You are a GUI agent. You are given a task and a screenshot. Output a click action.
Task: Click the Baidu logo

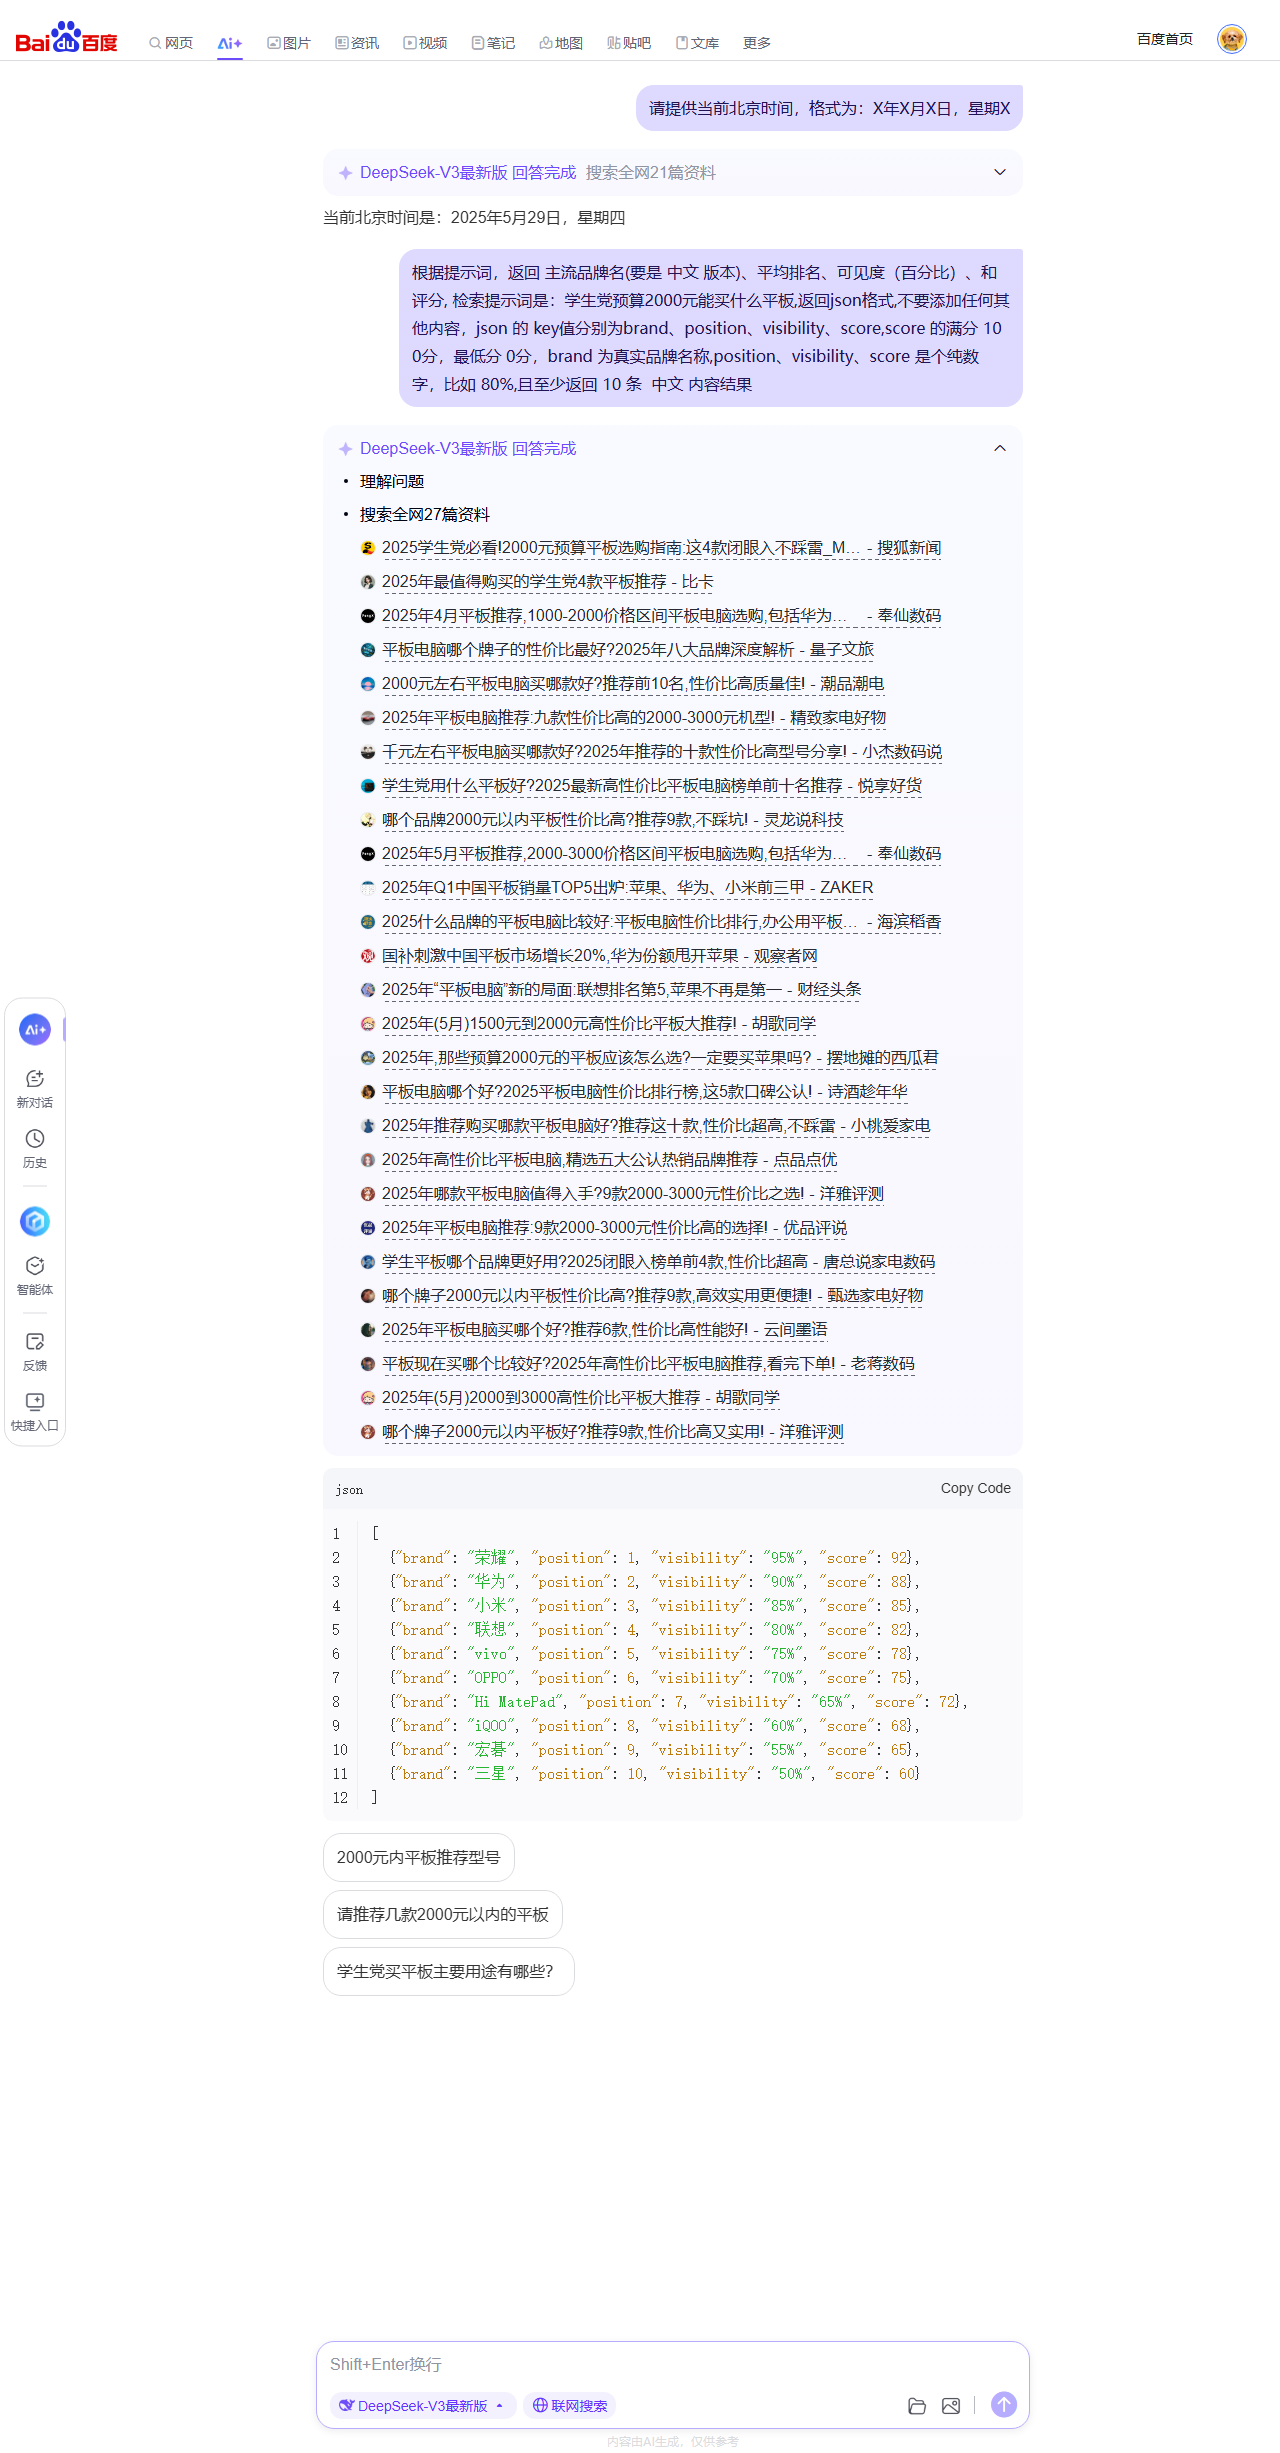point(66,38)
